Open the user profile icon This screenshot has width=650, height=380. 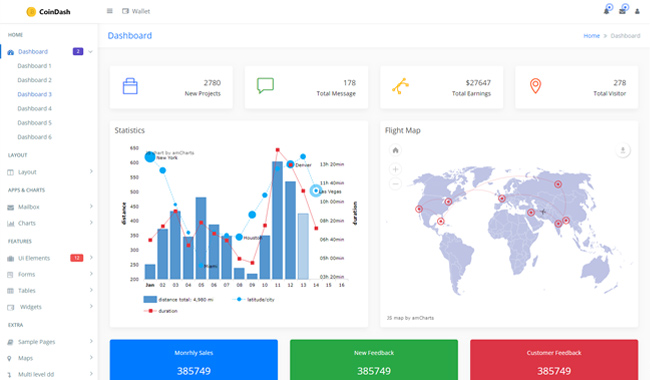pyautogui.click(x=637, y=11)
